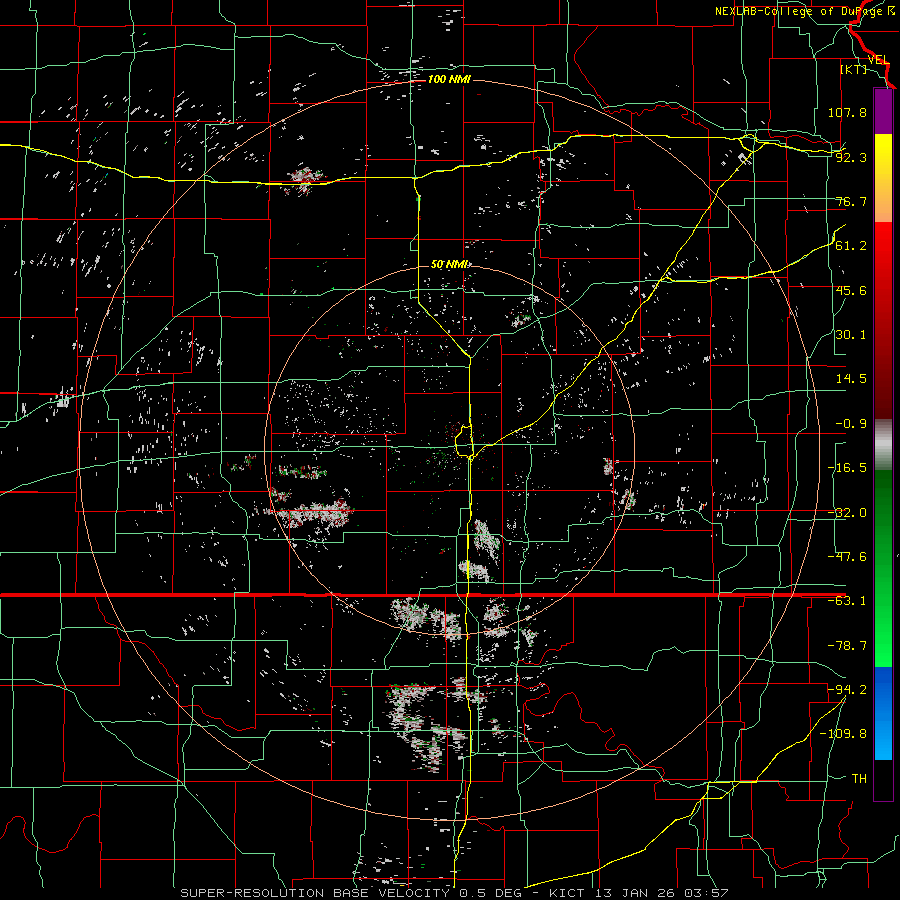Image resolution: width=900 pixels, height=900 pixels.
Task: Click the -109.8 velocity scale value
Action: [843, 734]
